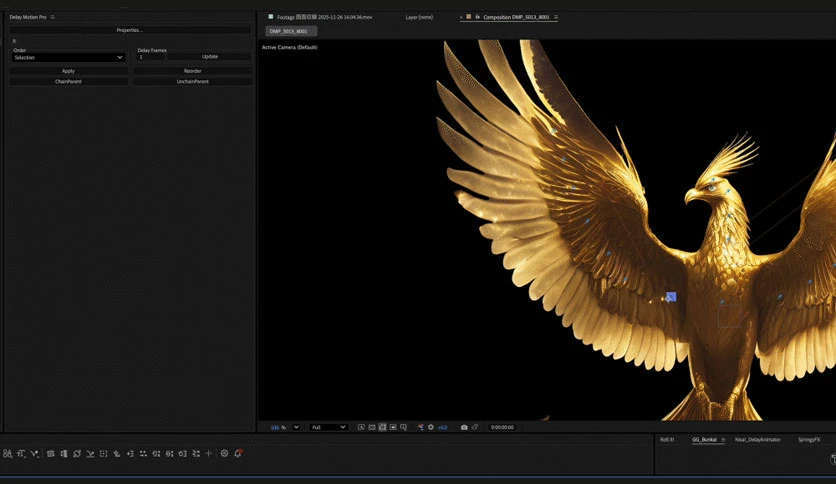Click the Apply button
Screen dimensions: 836x484
[68, 71]
